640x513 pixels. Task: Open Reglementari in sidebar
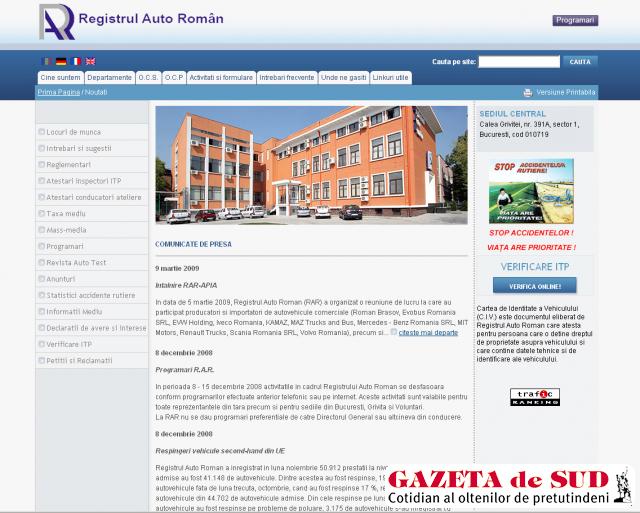pos(92,164)
